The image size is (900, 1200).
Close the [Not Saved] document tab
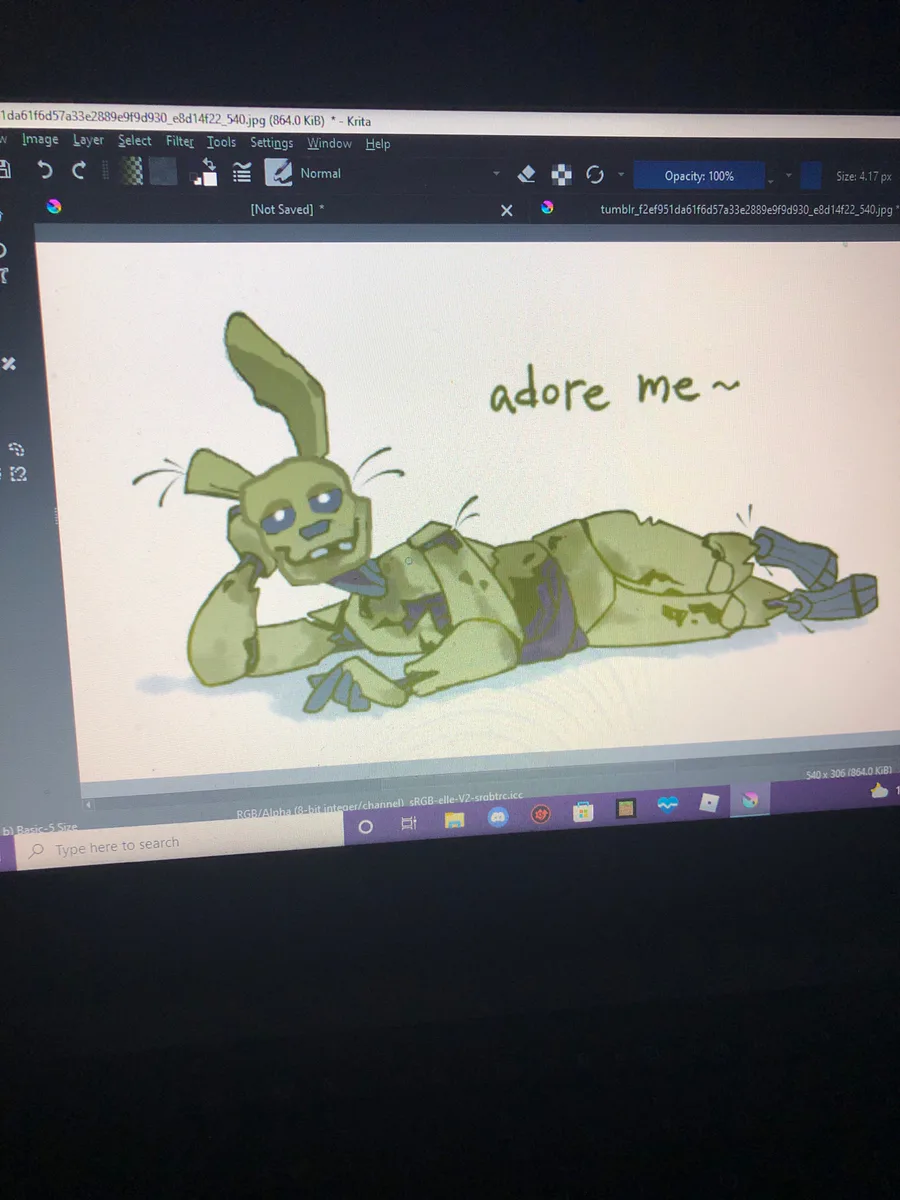pyautogui.click(x=506, y=210)
